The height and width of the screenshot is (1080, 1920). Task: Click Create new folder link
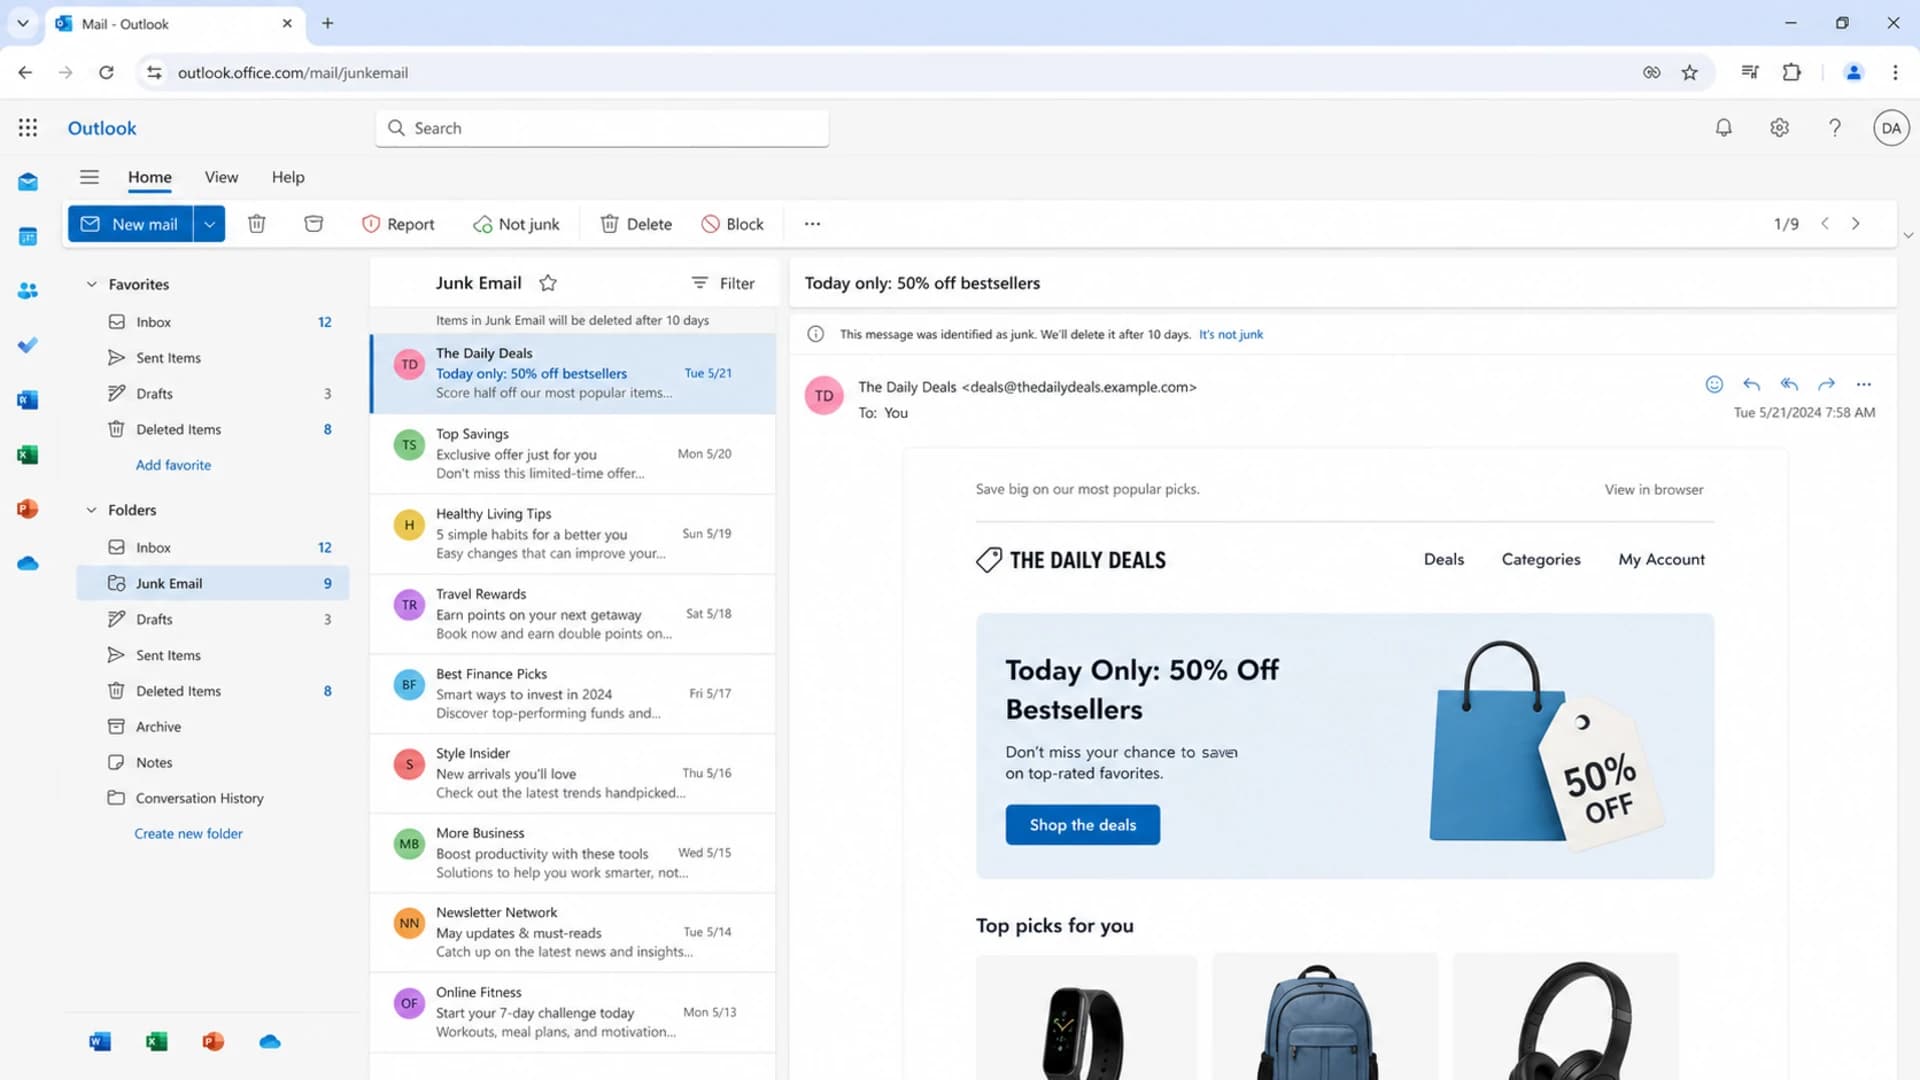[x=188, y=833]
